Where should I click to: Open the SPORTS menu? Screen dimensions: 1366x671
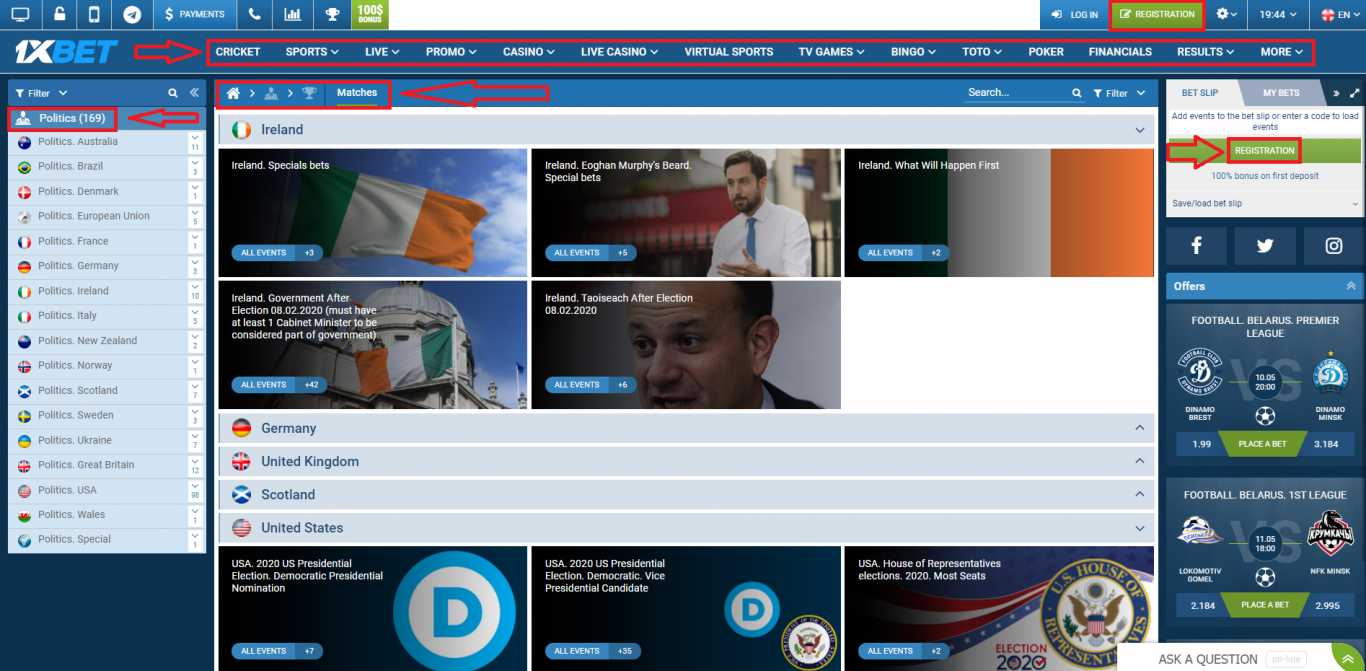coord(312,52)
